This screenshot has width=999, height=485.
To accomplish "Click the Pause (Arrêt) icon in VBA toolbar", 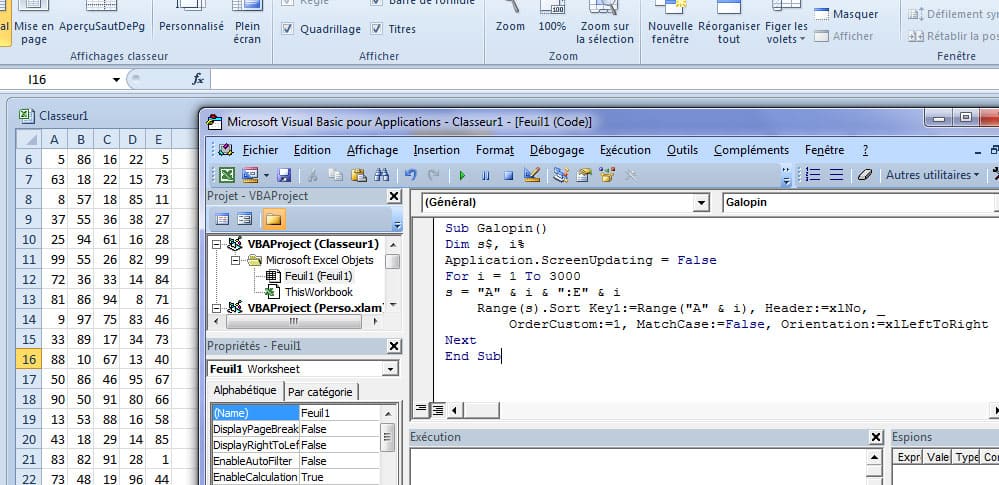I will 485,175.
